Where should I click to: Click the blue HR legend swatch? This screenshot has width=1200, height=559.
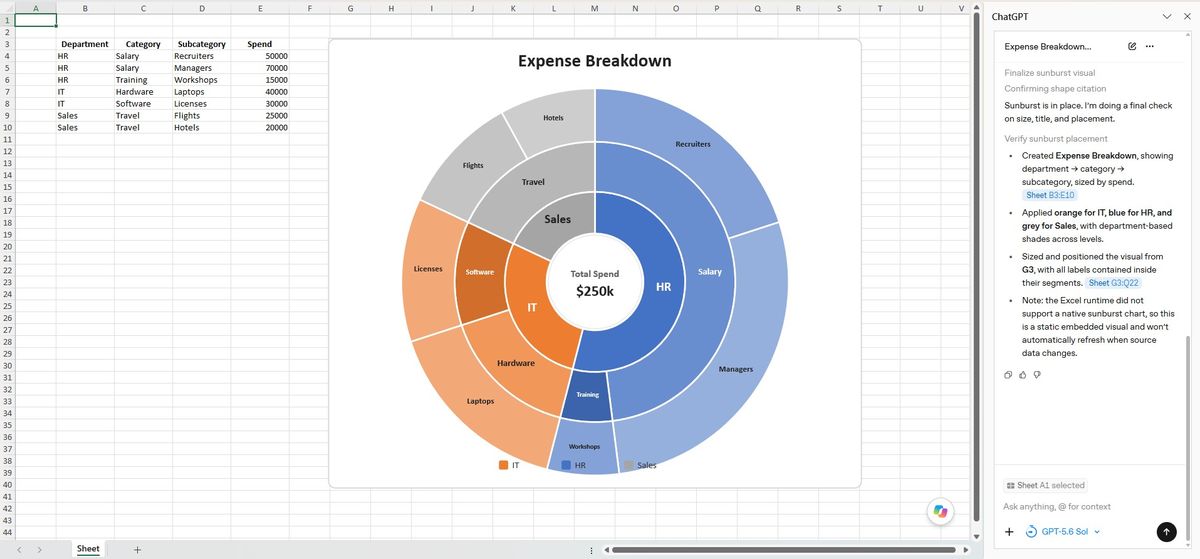[x=567, y=465]
